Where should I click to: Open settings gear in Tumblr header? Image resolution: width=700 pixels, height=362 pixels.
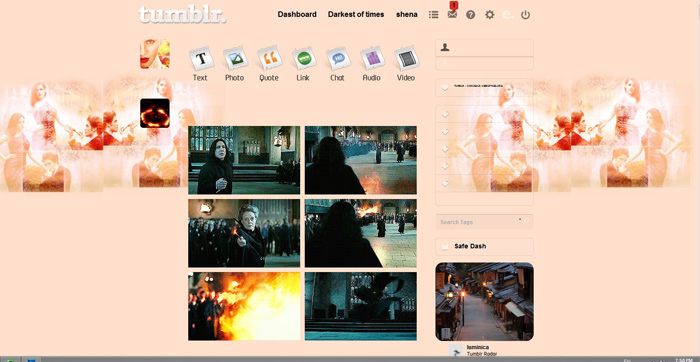[490, 15]
